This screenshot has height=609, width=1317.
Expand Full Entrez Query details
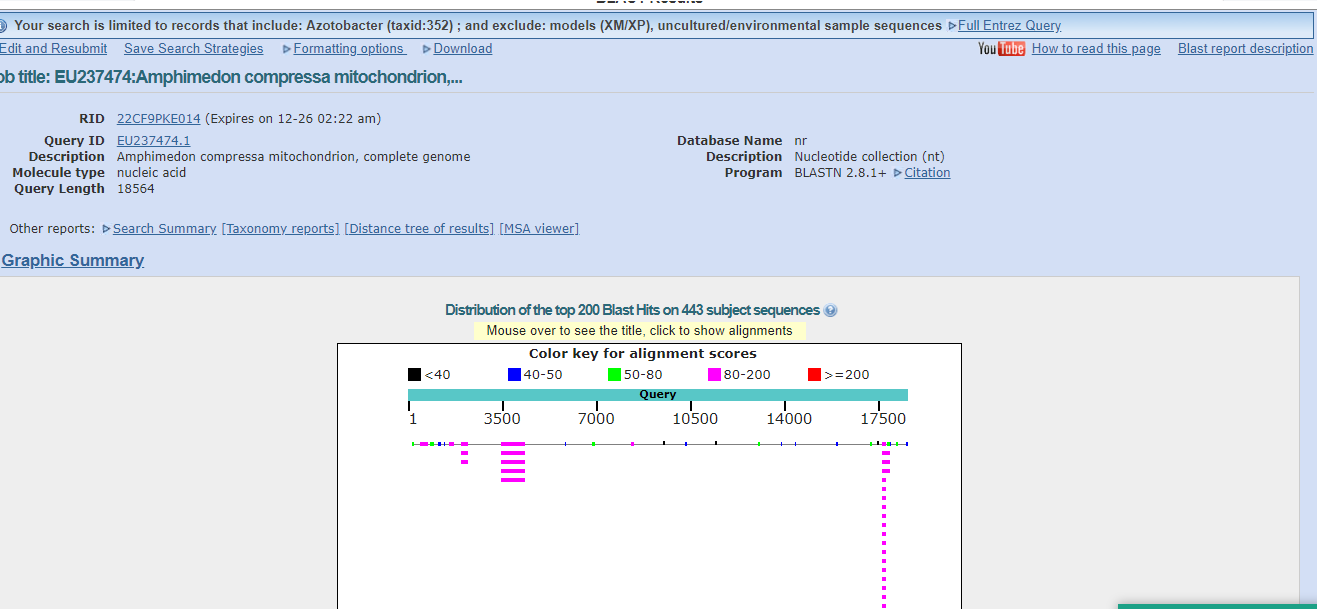(1004, 26)
